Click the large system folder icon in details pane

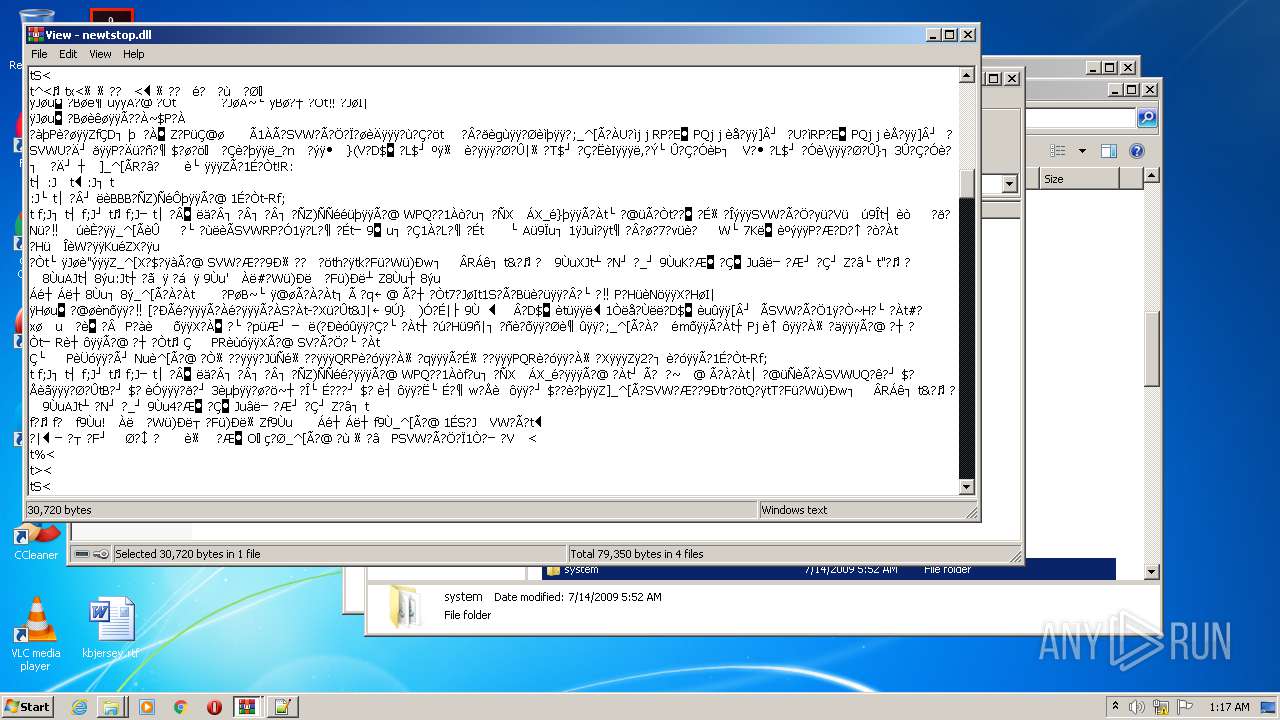[407, 605]
